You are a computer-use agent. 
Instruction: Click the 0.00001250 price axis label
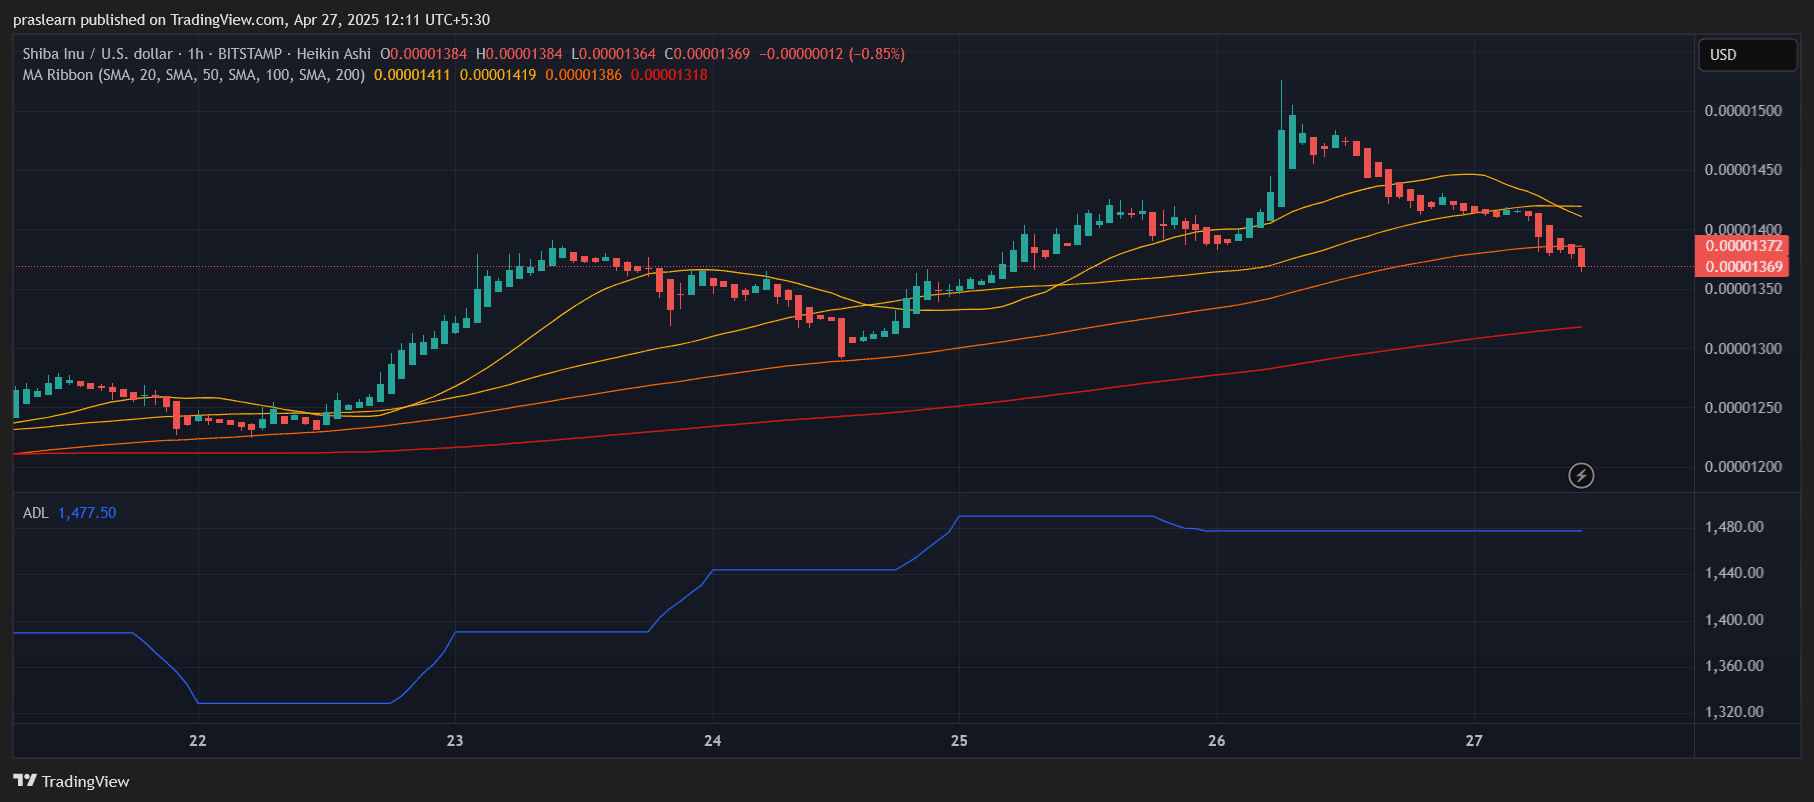pyautogui.click(x=1743, y=408)
